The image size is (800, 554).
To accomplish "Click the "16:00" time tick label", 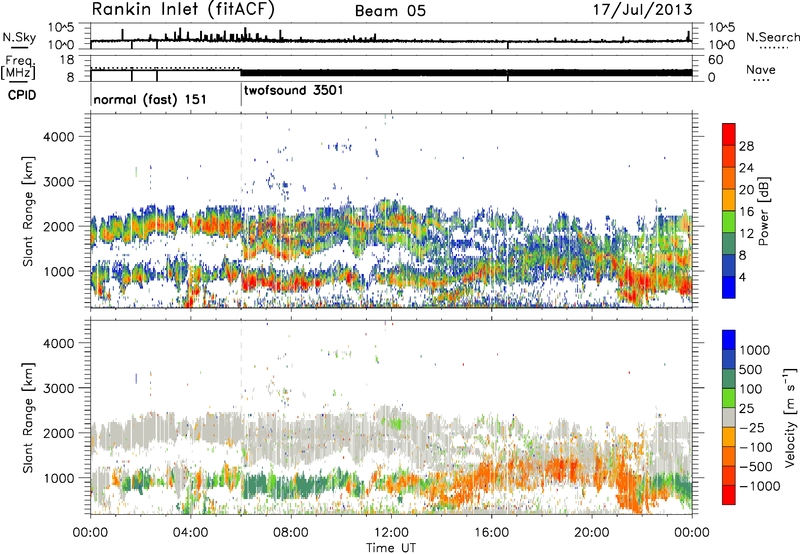I will (491, 533).
